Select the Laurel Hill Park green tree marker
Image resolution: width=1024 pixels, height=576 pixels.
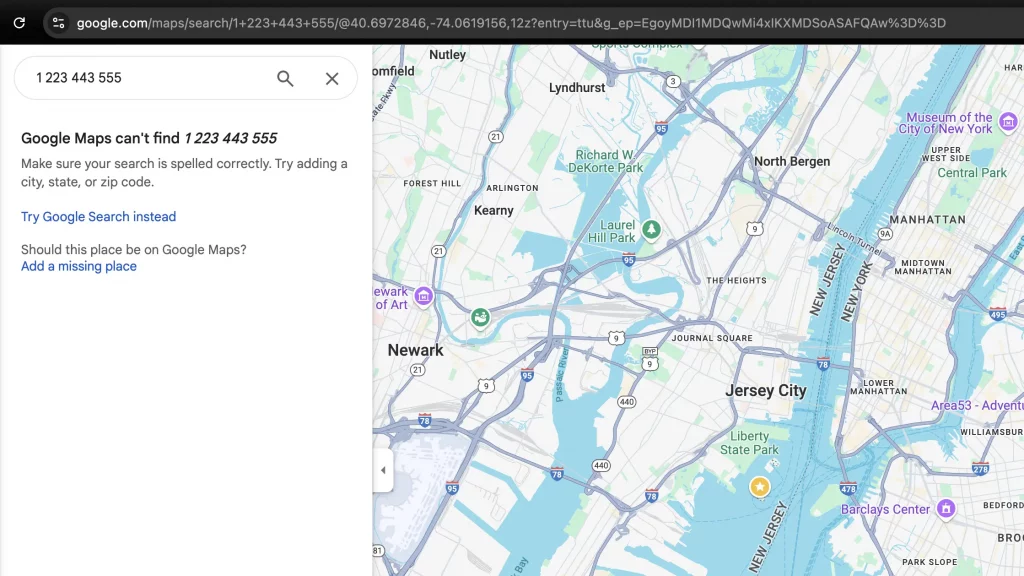pos(652,229)
